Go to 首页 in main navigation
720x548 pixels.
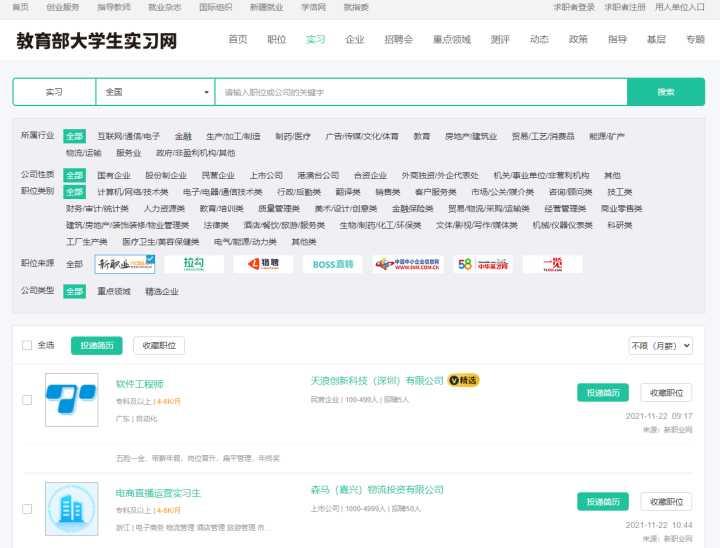(x=238, y=40)
